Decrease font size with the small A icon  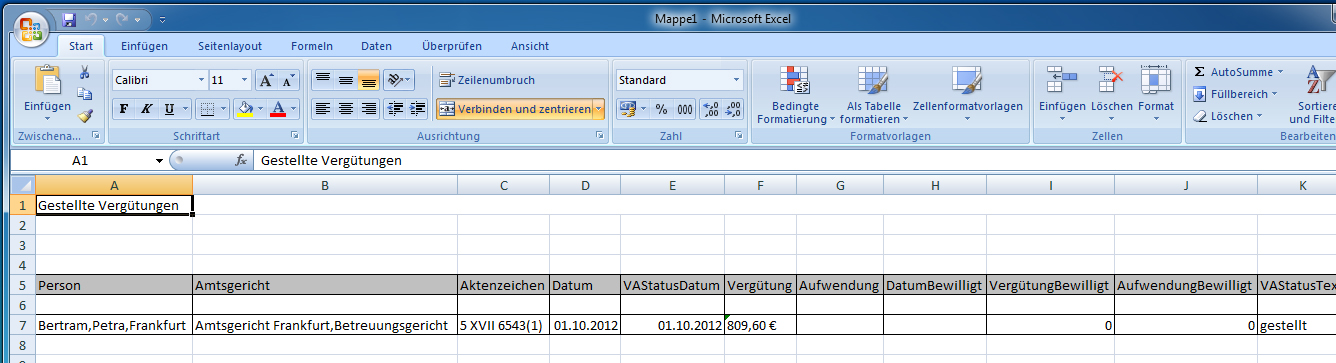click(x=288, y=80)
